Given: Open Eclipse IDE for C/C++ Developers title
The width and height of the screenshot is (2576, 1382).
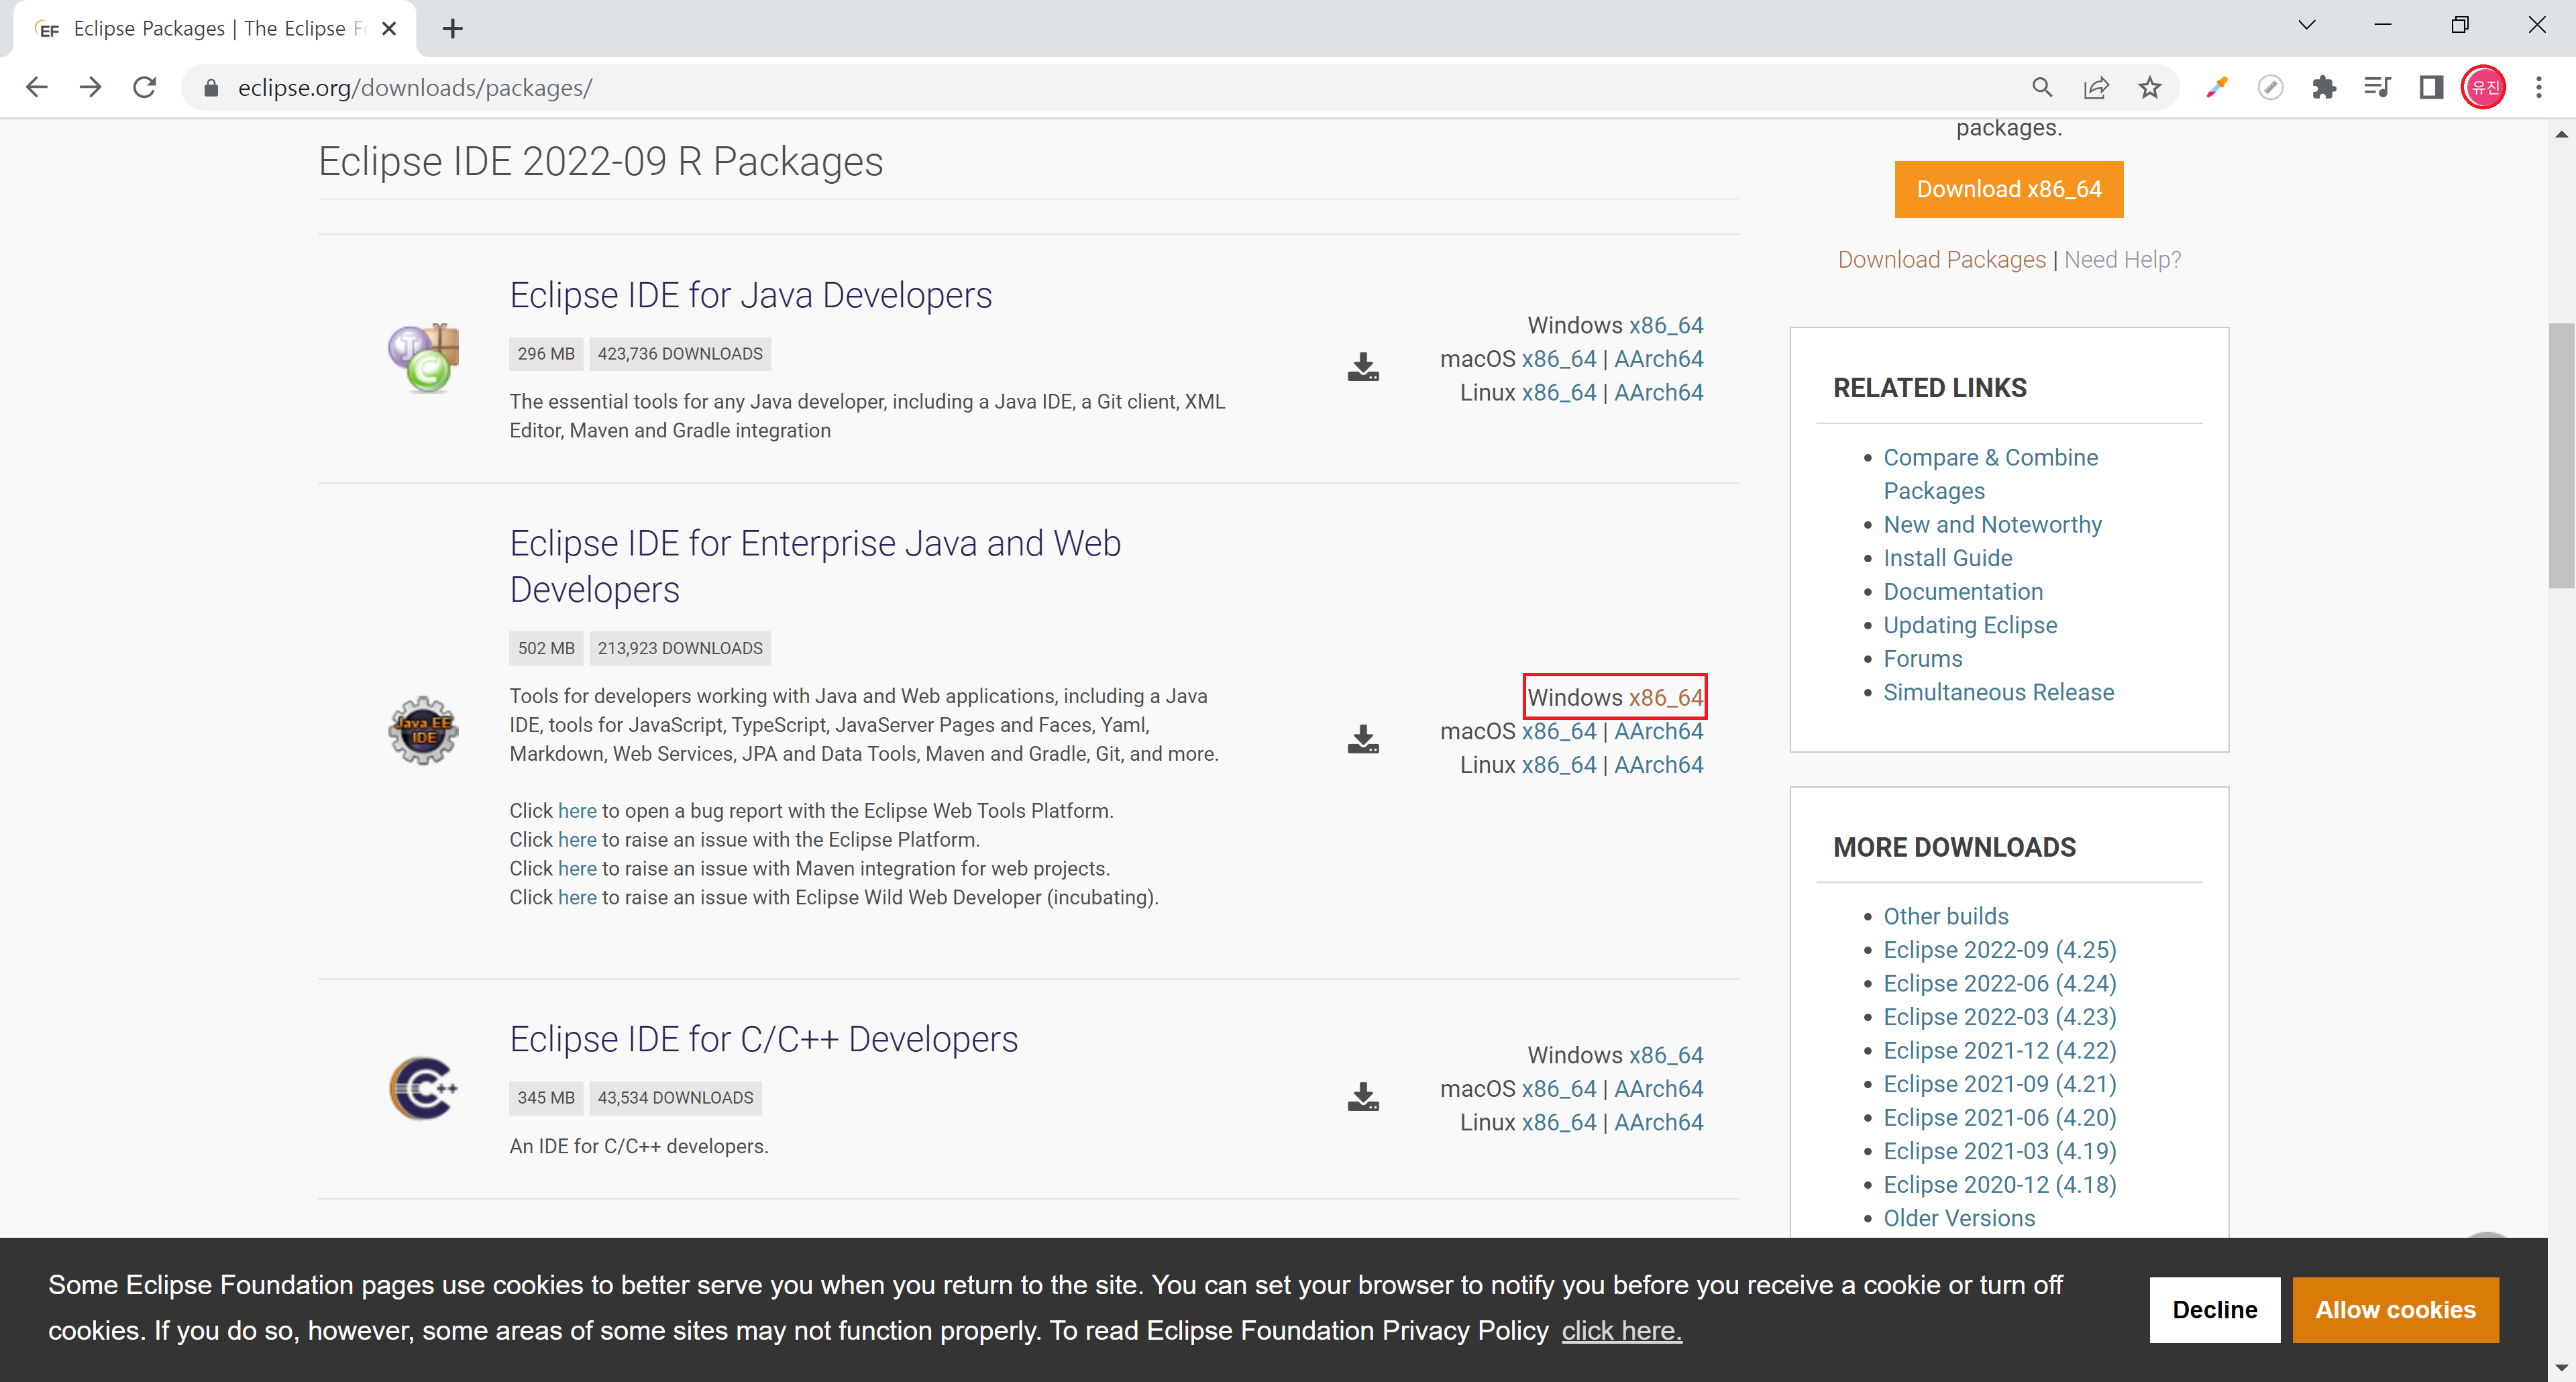Looking at the screenshot, I should coord(764,1039).
